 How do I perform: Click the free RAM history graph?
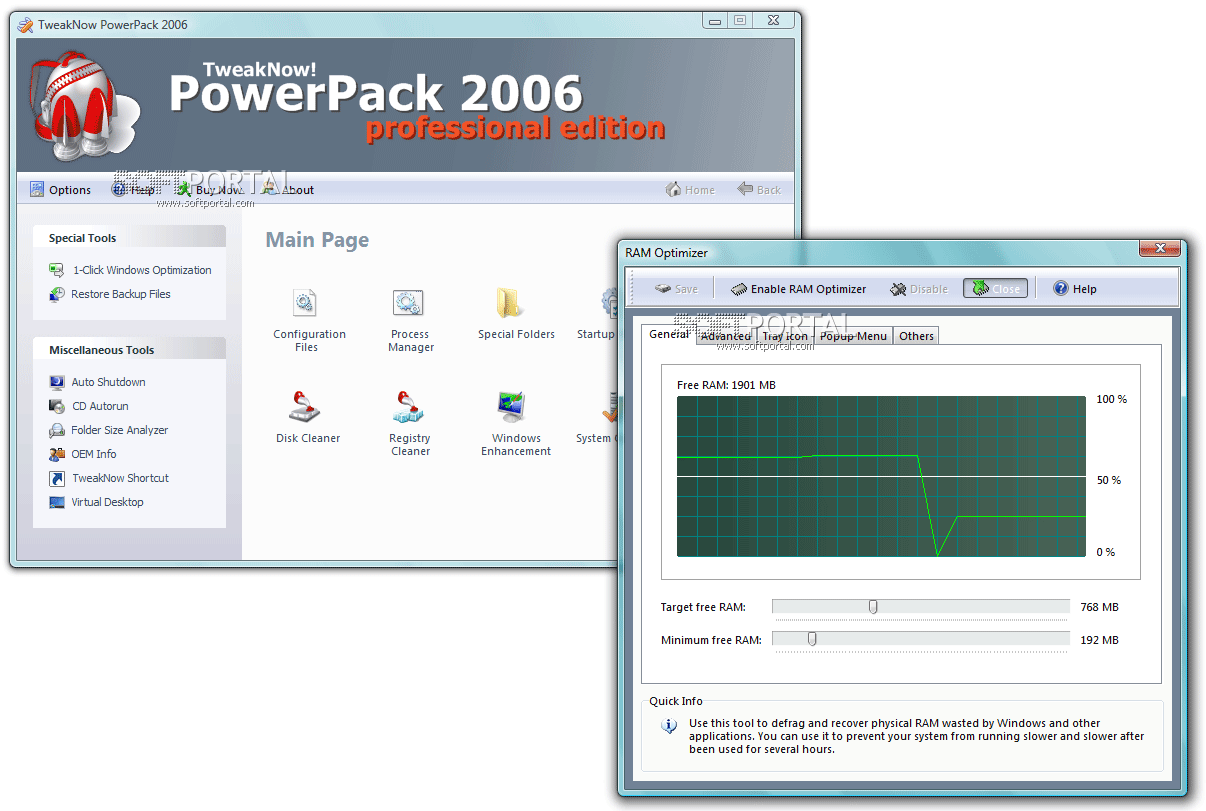pos(881,476)
